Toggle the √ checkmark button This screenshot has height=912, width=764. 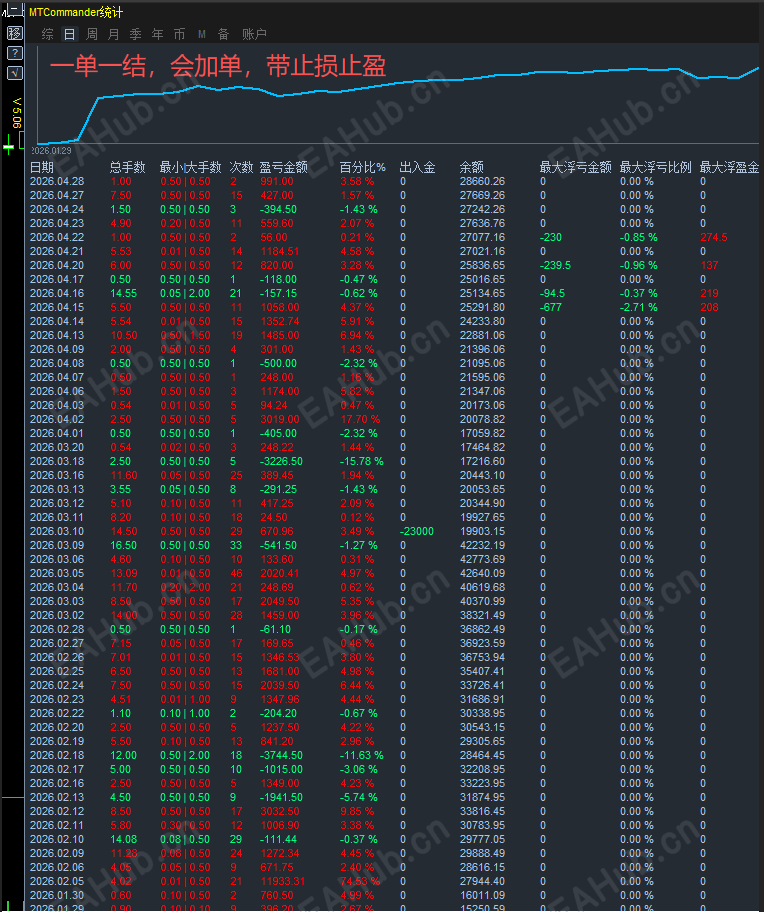pyautogui.click(x=15, y=73)
